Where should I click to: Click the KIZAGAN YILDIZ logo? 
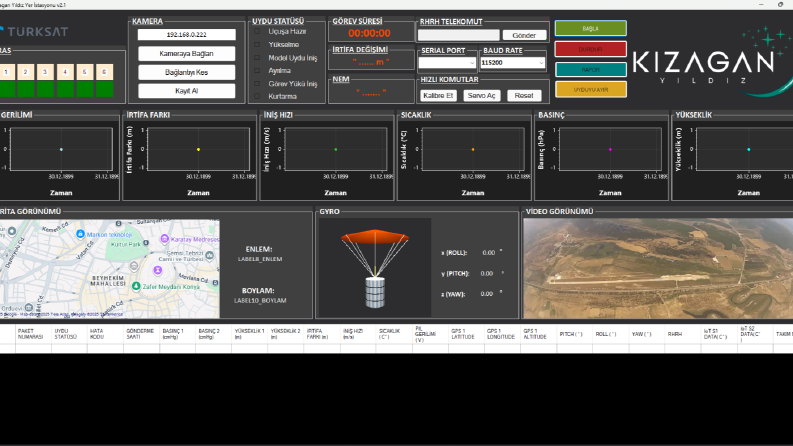711,62
